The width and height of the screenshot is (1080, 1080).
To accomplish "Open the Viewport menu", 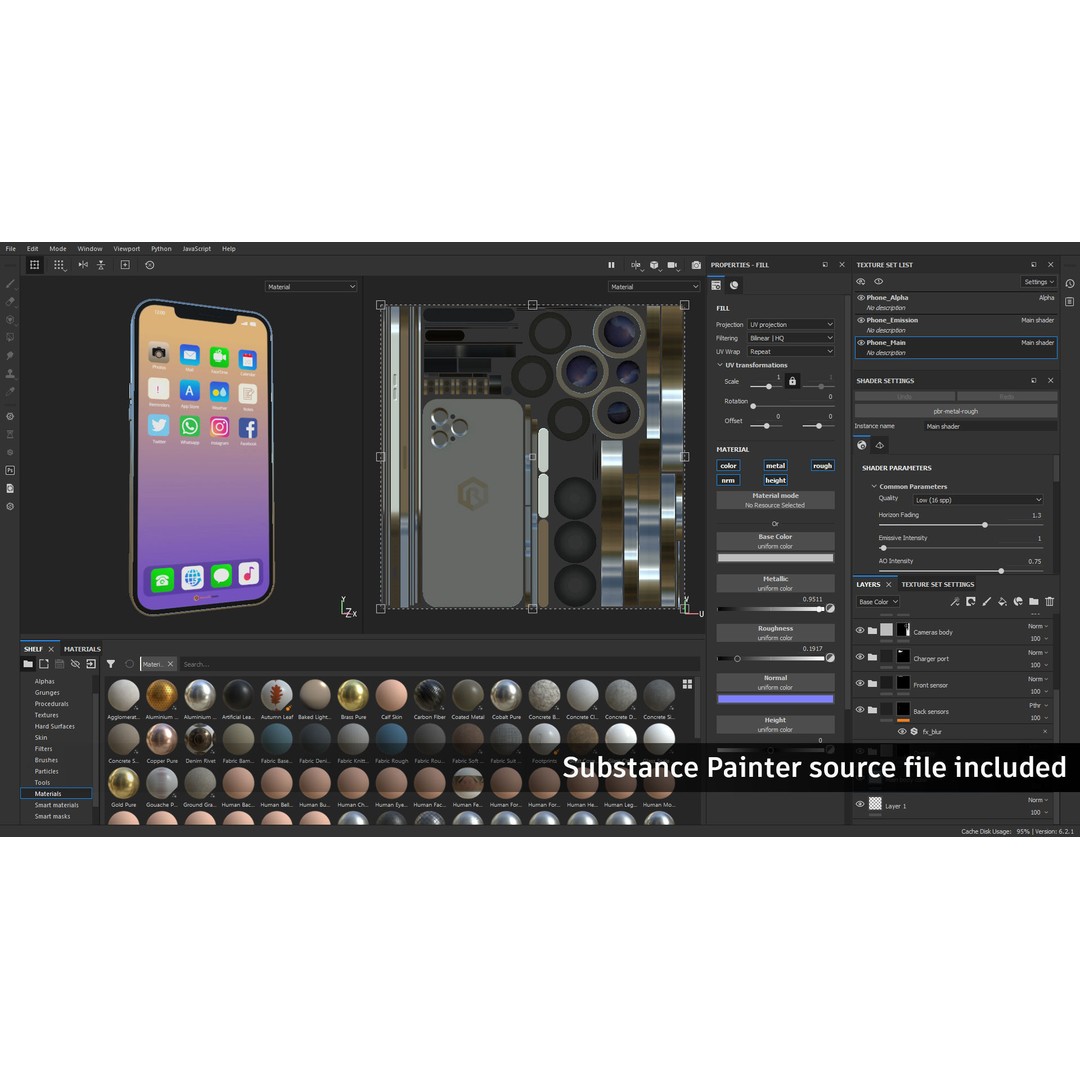I will [x=127, y=249].
